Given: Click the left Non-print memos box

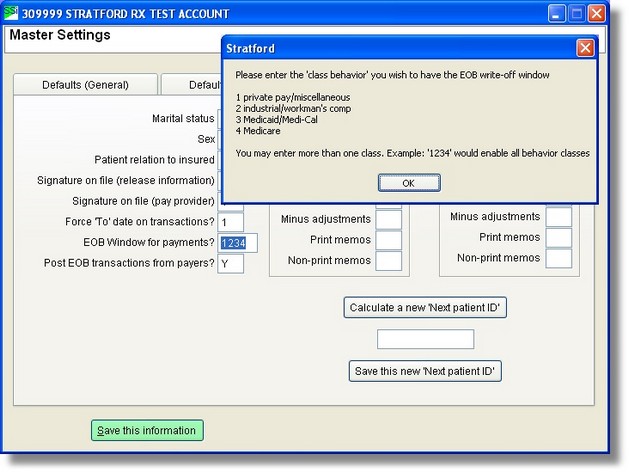Looking at the screenshot, I should tap(389, 261).
